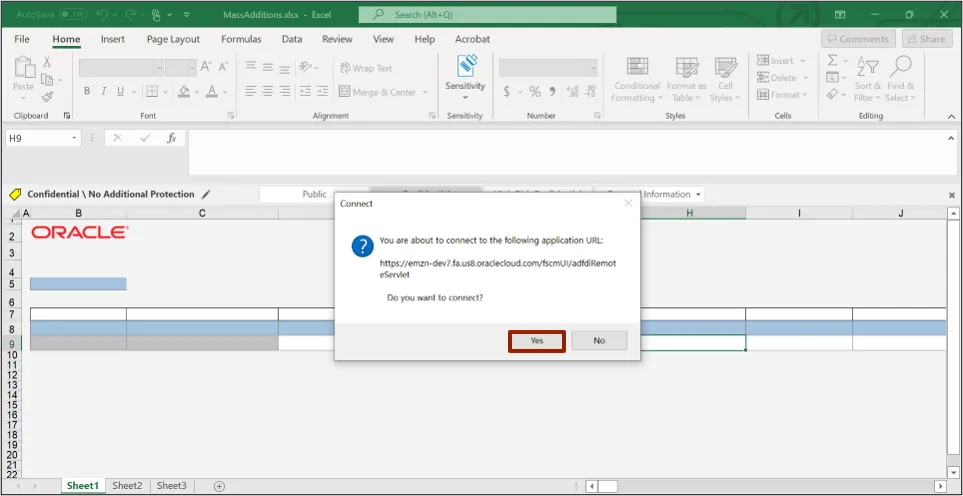963x496 pixels.
Task: Click the Undo arrow in title bar
Action: [102, 15]
